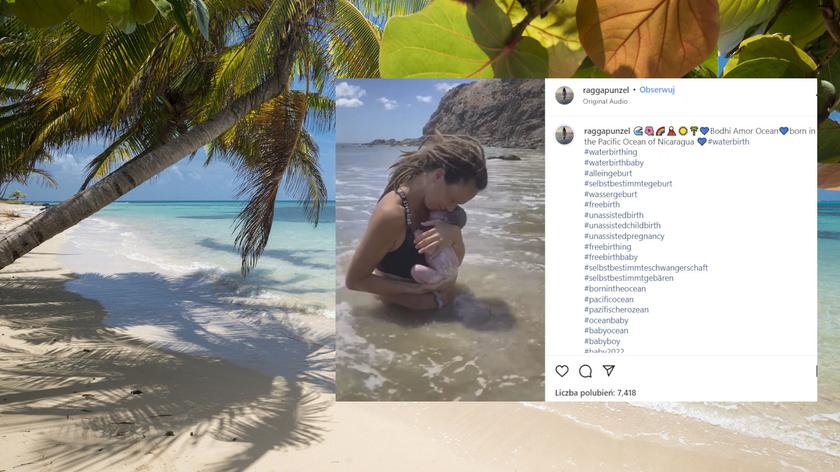Click the caption panel scrollbar
The width and height of the screenshot is (840, 472).
816,371
